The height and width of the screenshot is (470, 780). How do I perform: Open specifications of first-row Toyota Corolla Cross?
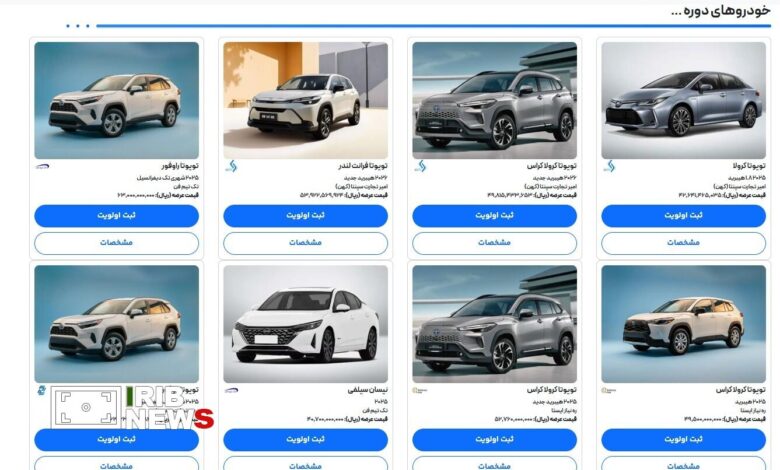tap(494, 243)
